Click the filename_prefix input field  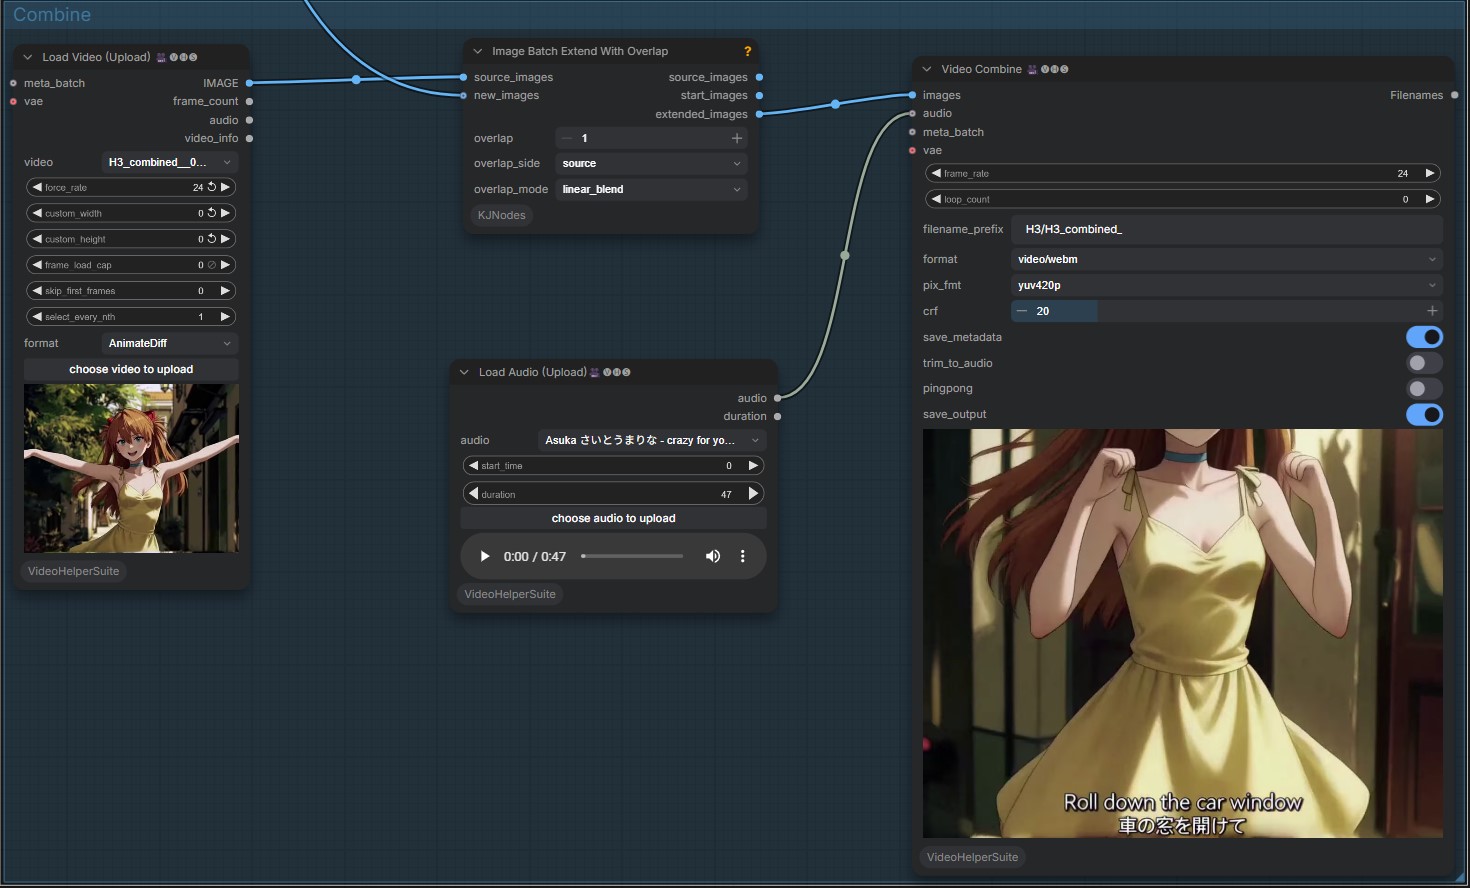coord(1227,229)
